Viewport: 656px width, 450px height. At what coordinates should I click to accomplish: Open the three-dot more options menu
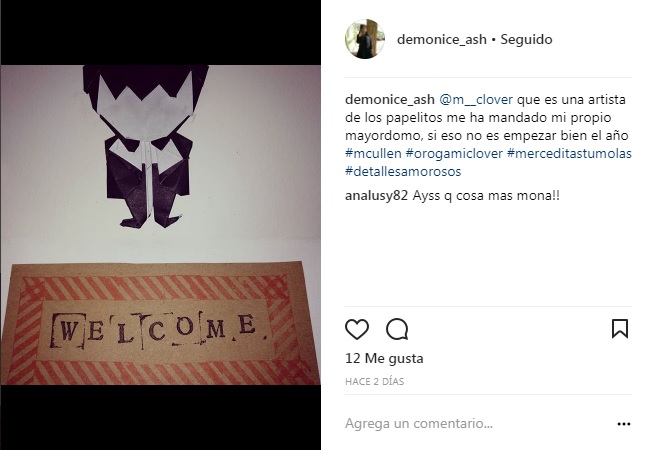[x=623, y=424]
